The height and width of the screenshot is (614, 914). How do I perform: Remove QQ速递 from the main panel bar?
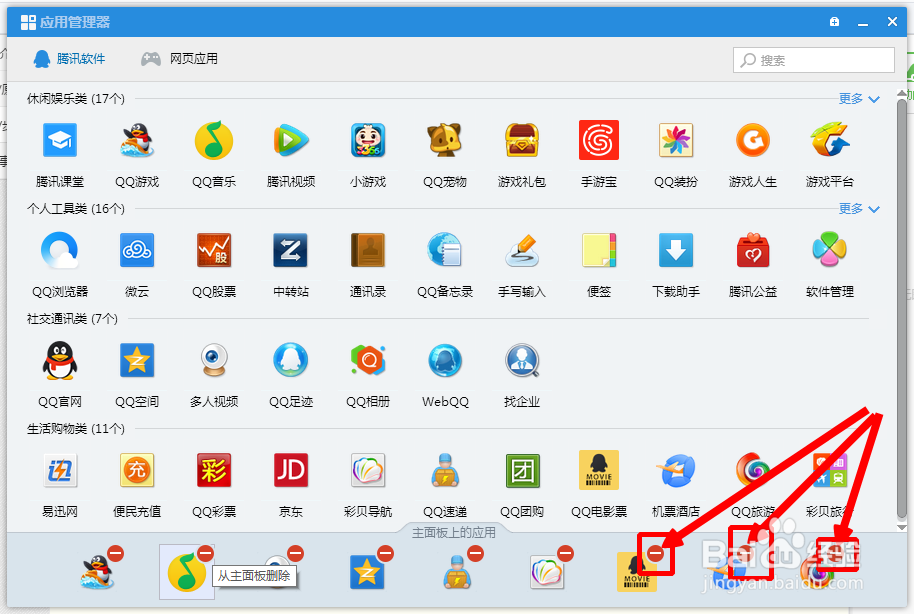(476, 553)
